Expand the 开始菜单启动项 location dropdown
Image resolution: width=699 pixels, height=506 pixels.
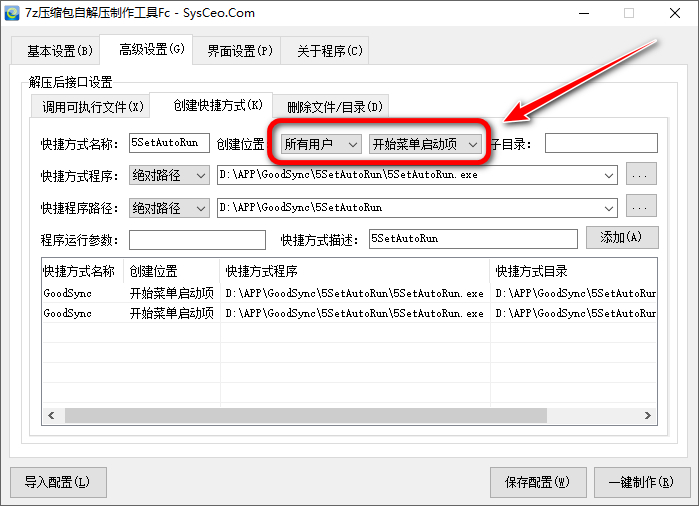tap(425, 144)
